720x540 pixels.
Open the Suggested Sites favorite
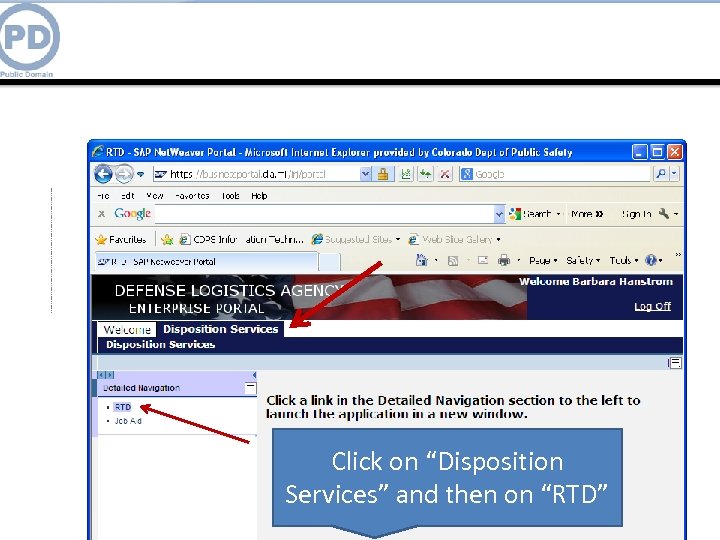click(x=356, y=239)
